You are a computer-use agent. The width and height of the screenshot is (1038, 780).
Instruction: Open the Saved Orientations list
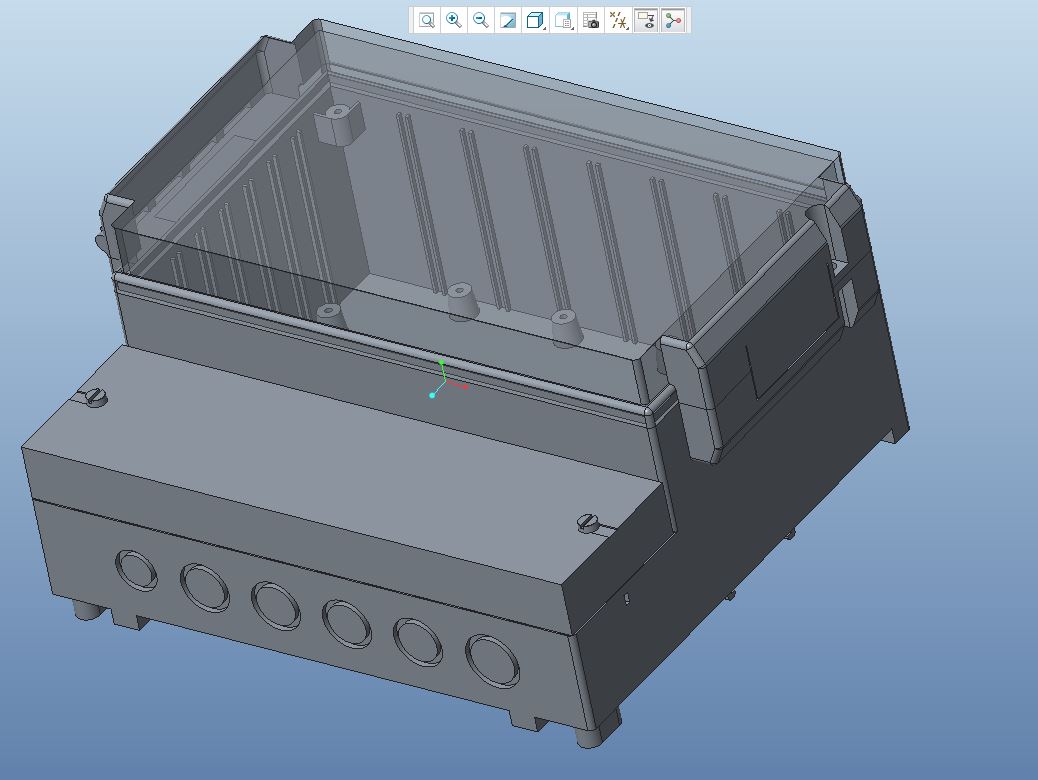[563, 21]
